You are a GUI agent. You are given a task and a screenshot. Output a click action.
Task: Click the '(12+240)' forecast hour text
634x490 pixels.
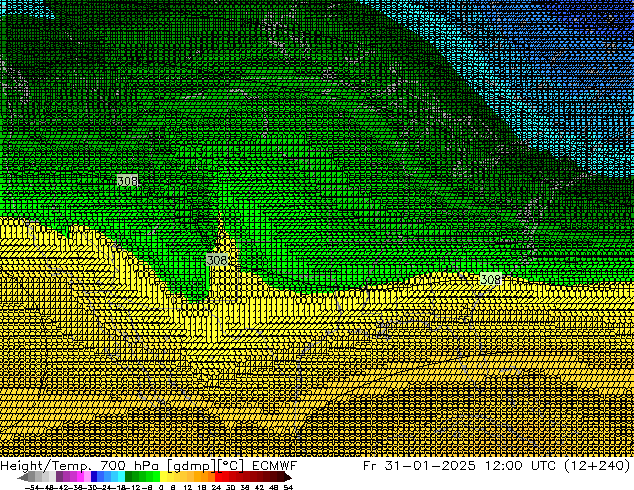597,466
